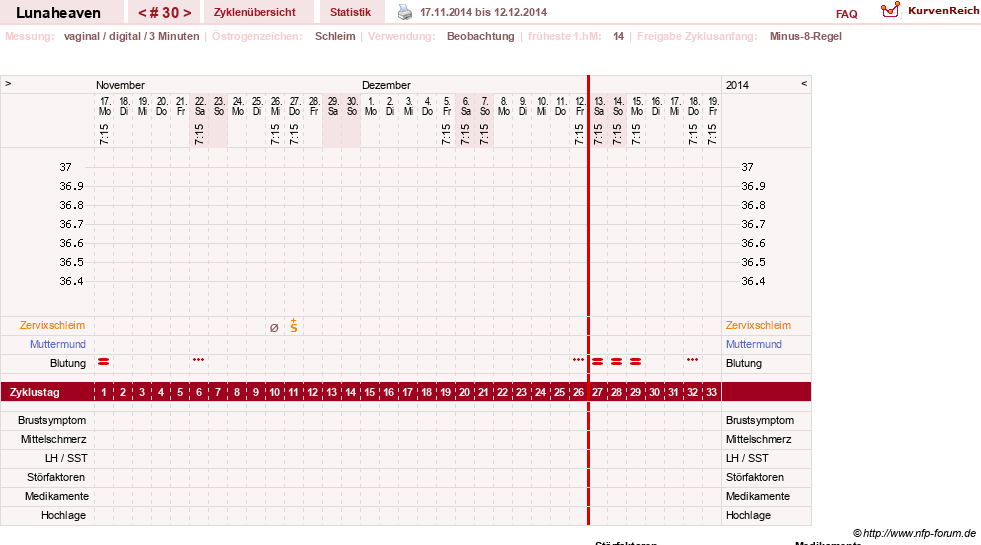The height and width of the screenshot is (545, 981).
Task: Open the printer icon to print chart
Action: pos(405,12)
